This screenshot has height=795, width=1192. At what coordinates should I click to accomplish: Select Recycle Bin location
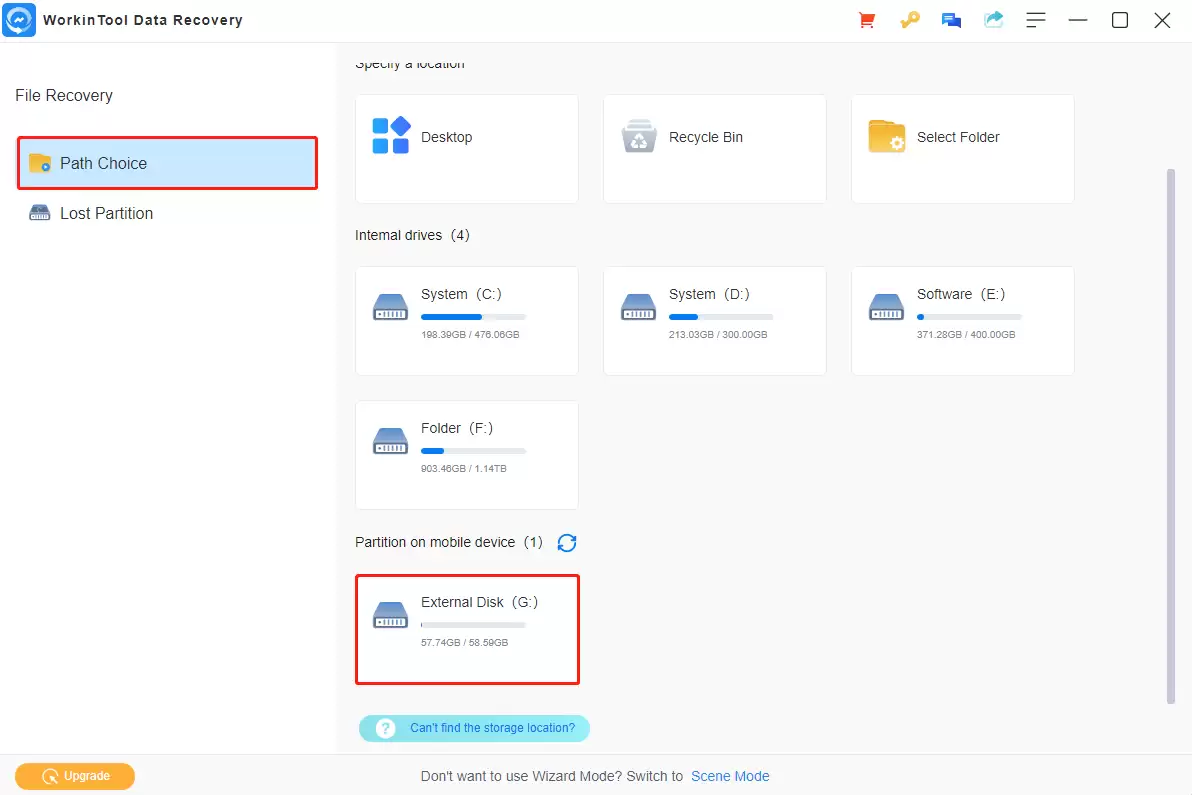[714, 149]
